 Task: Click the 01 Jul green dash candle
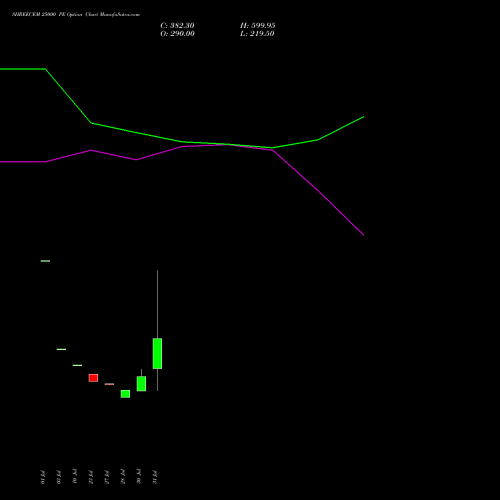45,261
